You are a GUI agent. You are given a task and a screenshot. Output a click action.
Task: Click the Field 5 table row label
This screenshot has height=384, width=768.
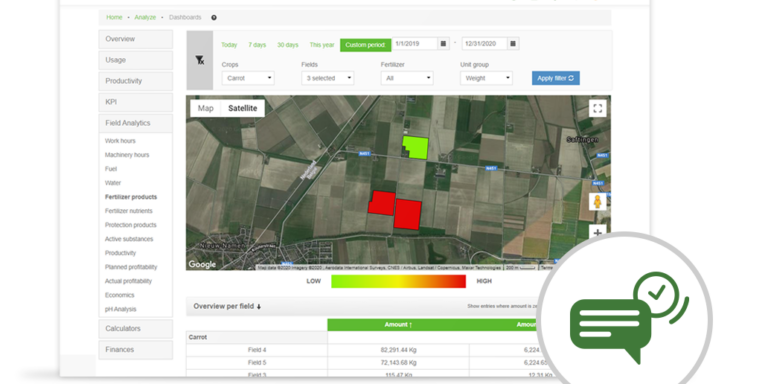(x=257, y=362)
